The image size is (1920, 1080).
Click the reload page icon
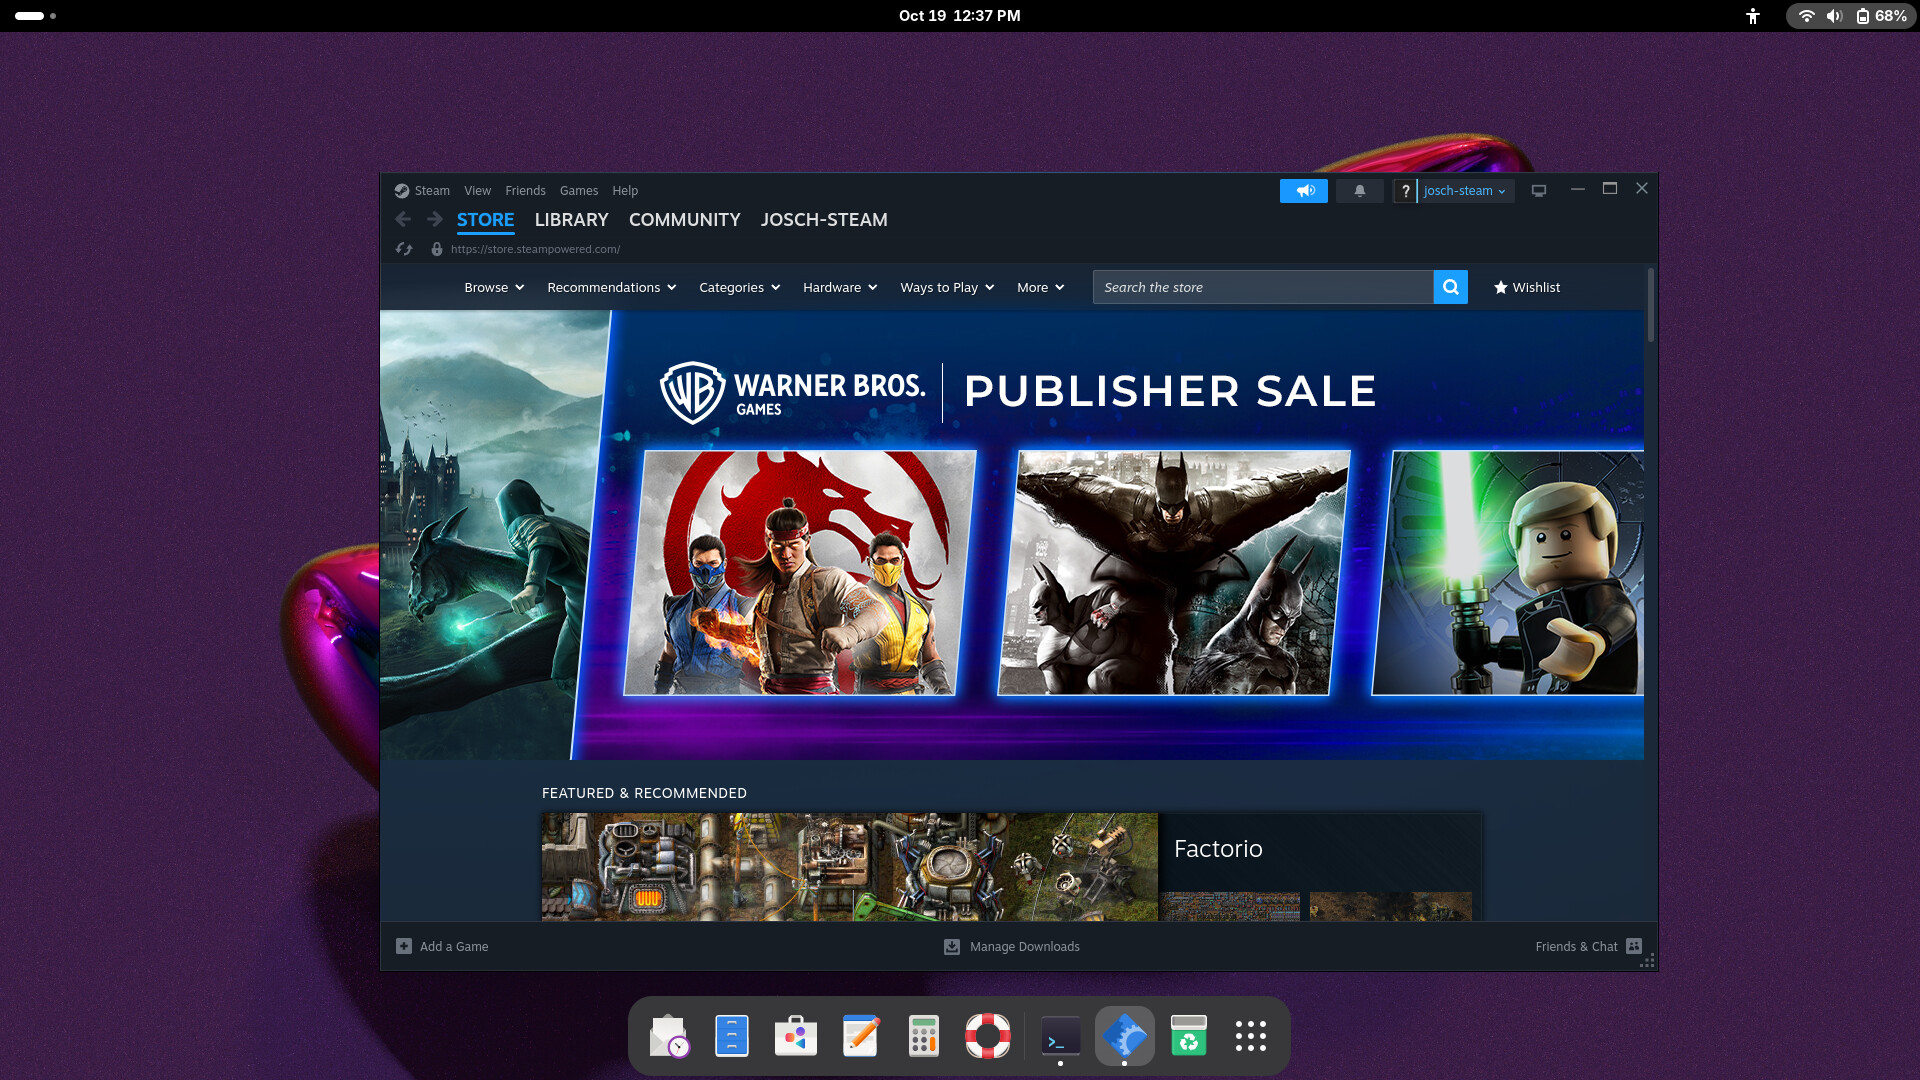click(404, 249)
